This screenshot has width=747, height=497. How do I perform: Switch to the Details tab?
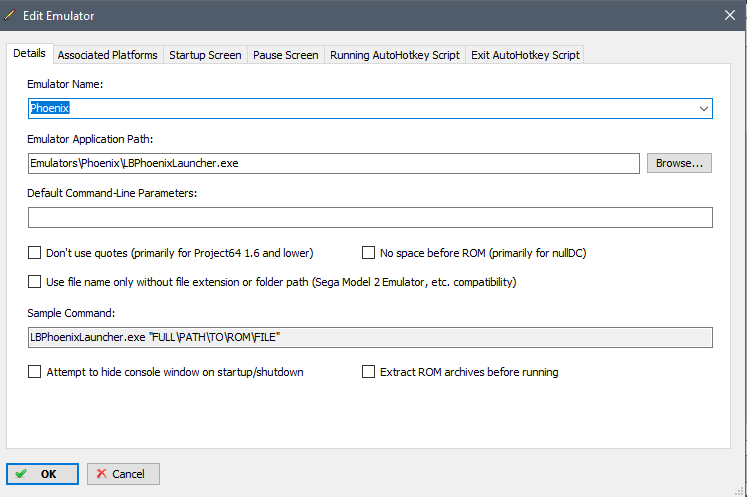point(30,53)
